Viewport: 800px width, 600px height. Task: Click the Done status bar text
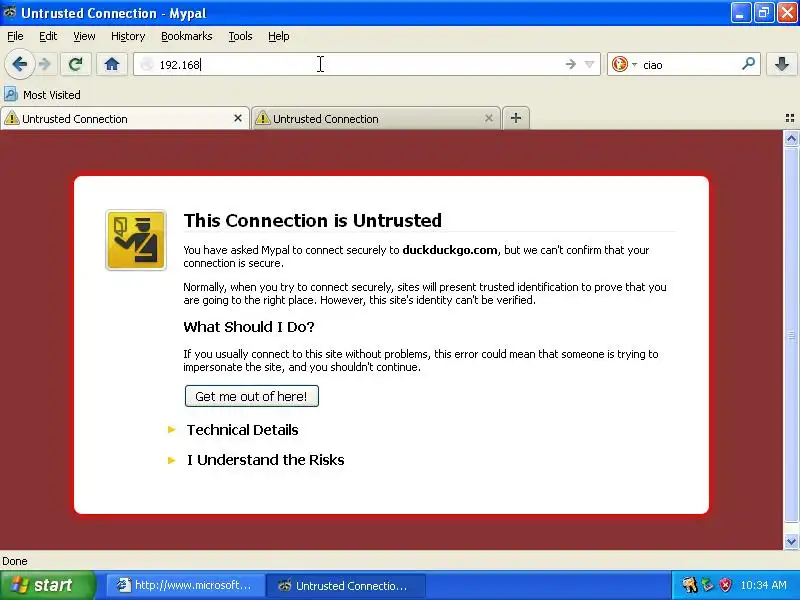pyautogui.click(x=15, y=561)
